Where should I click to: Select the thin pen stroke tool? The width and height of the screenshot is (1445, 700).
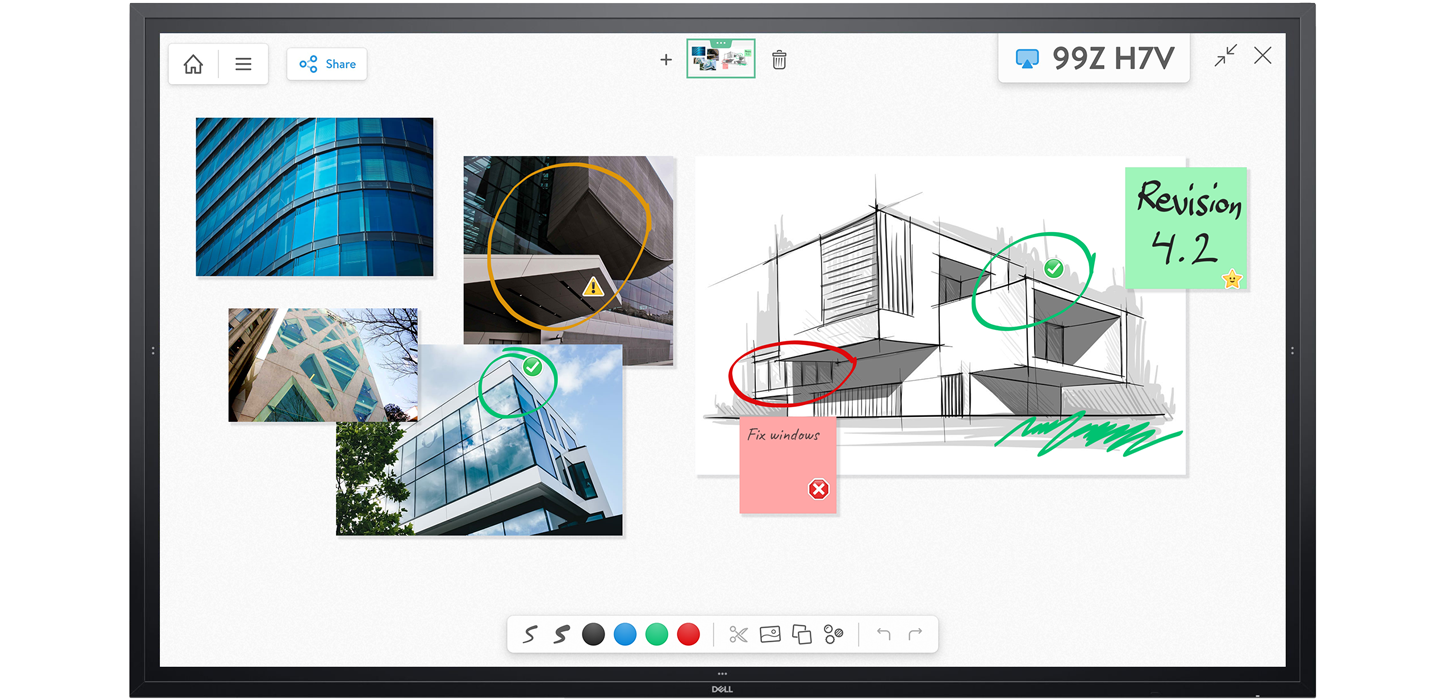coord(531,634)
